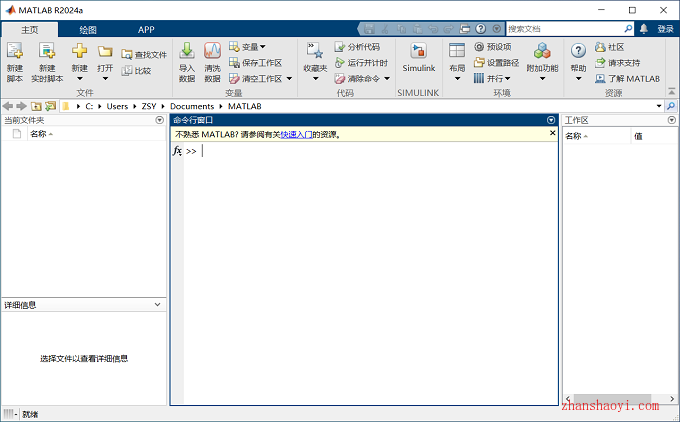Image resolution: width=680 pixels, height=422 pixels.
Task: Click the forward arrow in address bar
Action: click(21, 106)
